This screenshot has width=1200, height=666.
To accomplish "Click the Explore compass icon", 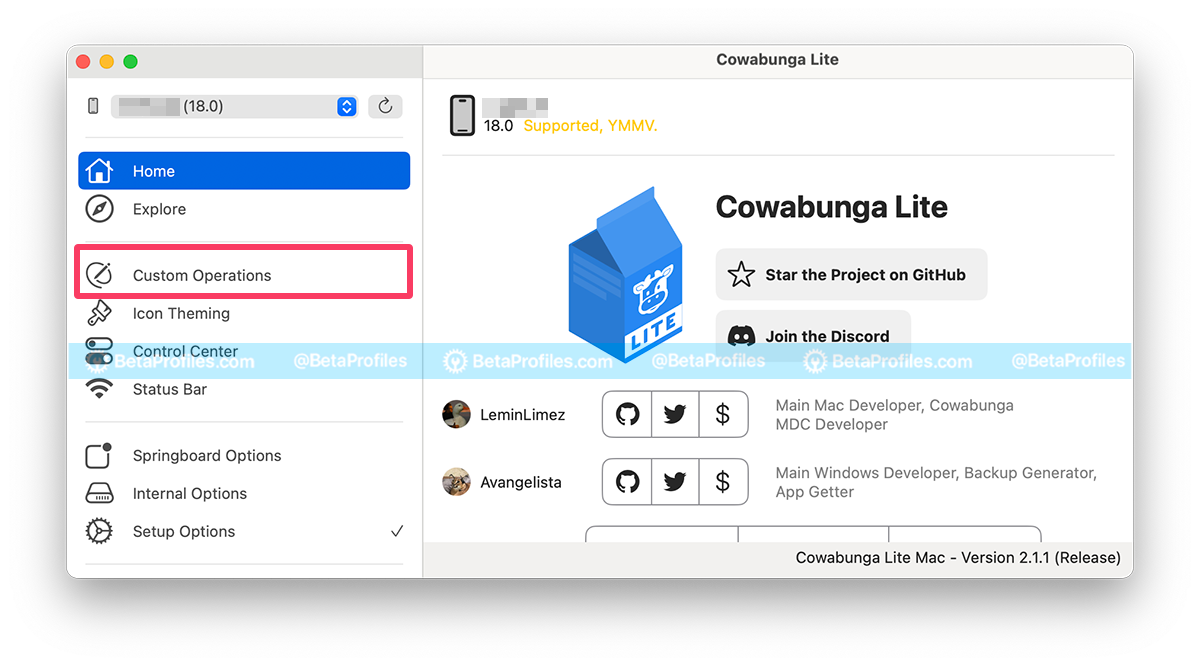I will click(99, 209).
